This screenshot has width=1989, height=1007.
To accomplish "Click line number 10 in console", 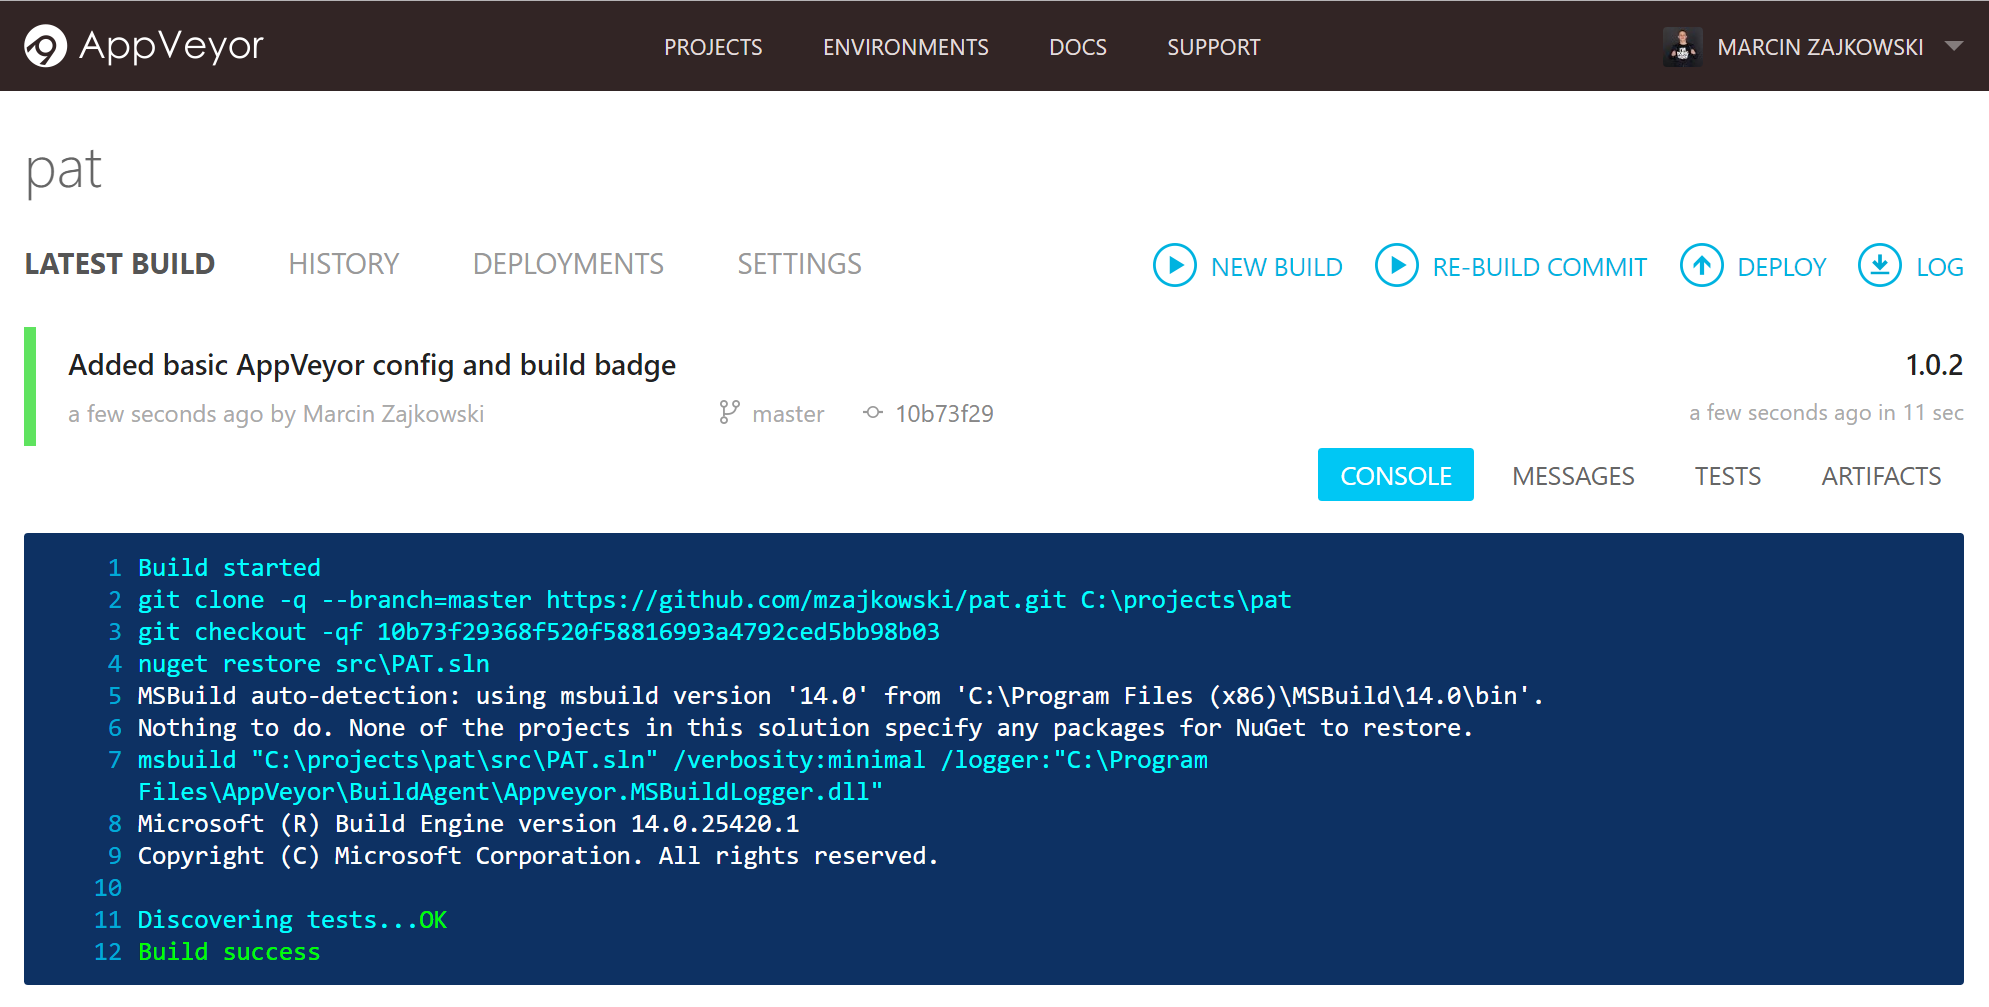I will pos(108,888).
